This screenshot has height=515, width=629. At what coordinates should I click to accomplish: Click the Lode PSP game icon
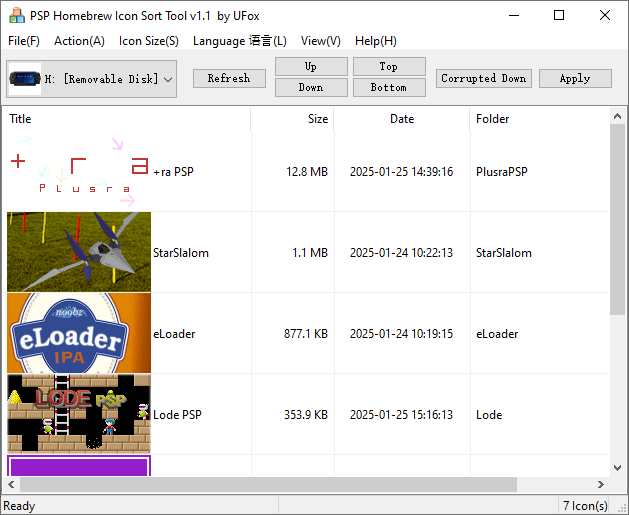(79, 414)
